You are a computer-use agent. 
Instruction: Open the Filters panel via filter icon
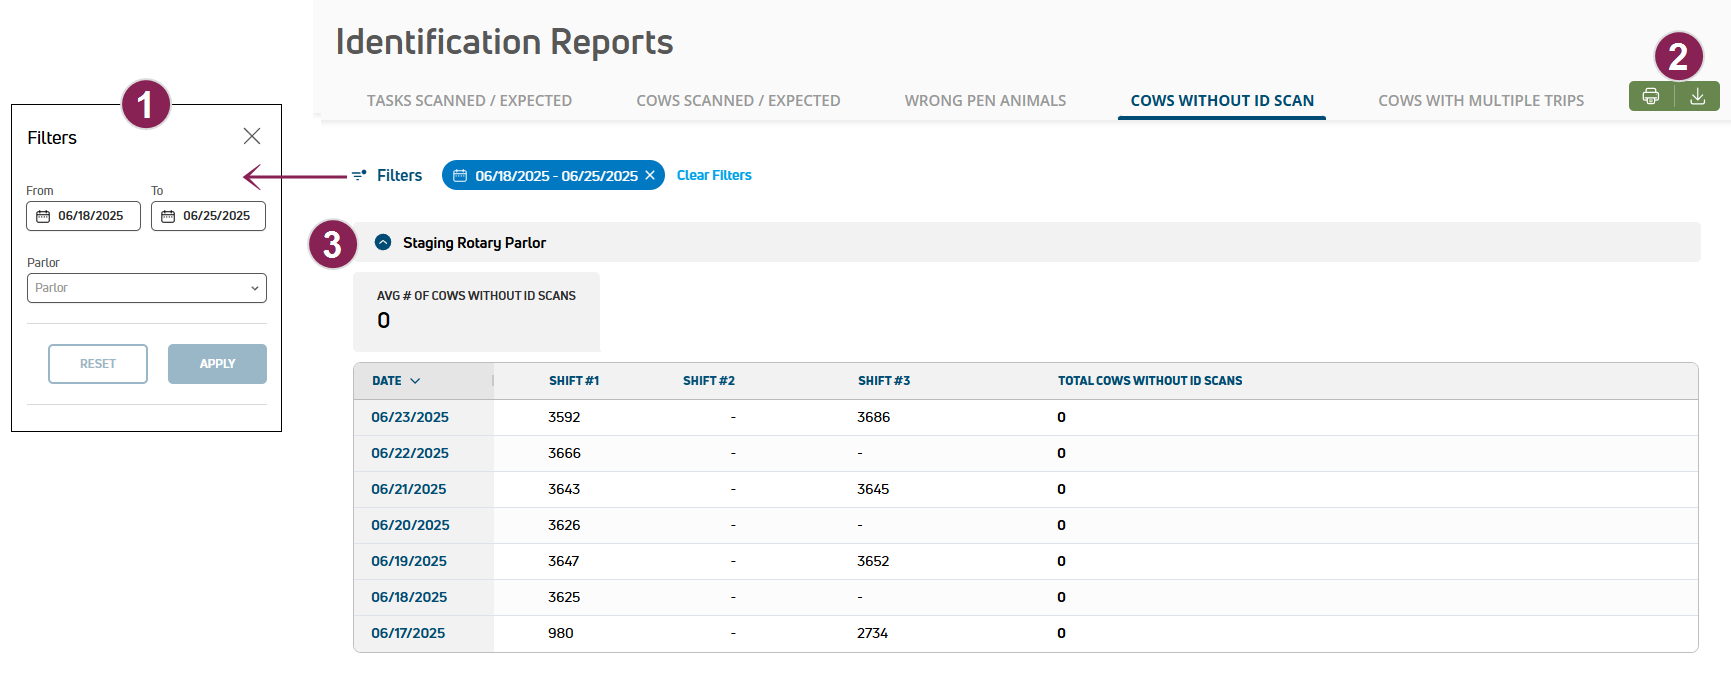coord(359,175)
